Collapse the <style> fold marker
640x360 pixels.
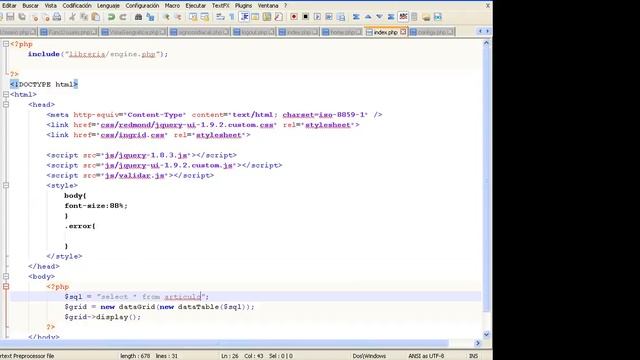coord(6,185)
